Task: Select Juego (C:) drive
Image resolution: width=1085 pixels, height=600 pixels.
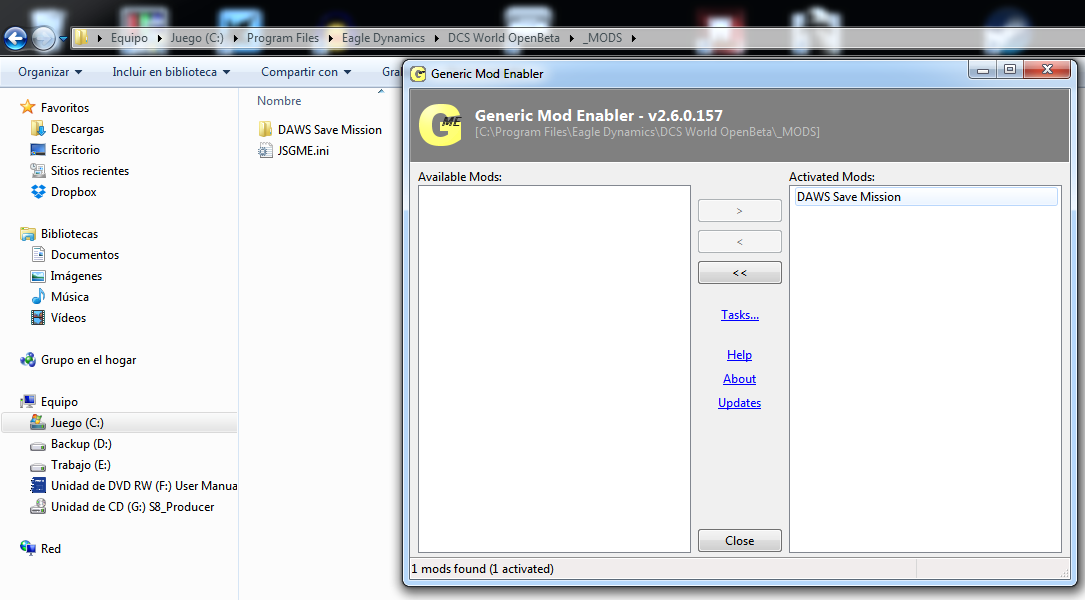Action: pos(120,423)
